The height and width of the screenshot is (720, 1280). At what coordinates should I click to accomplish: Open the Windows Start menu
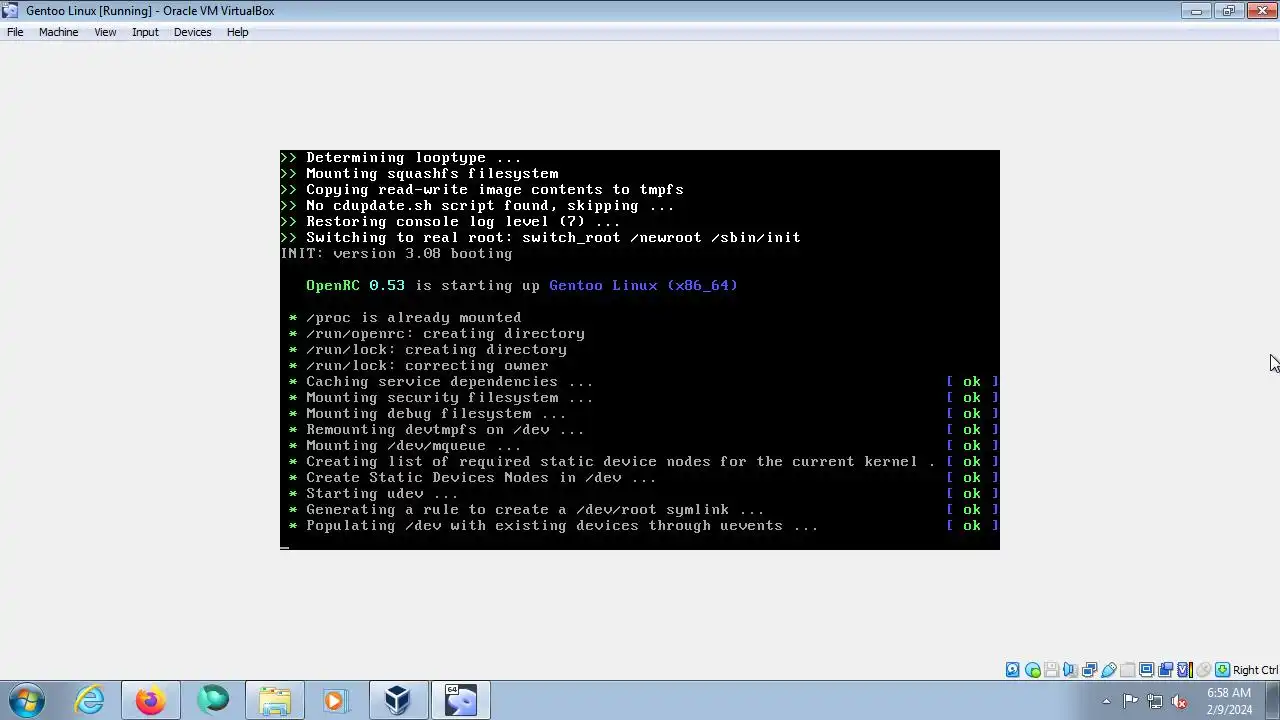click(x=27, y=700)
